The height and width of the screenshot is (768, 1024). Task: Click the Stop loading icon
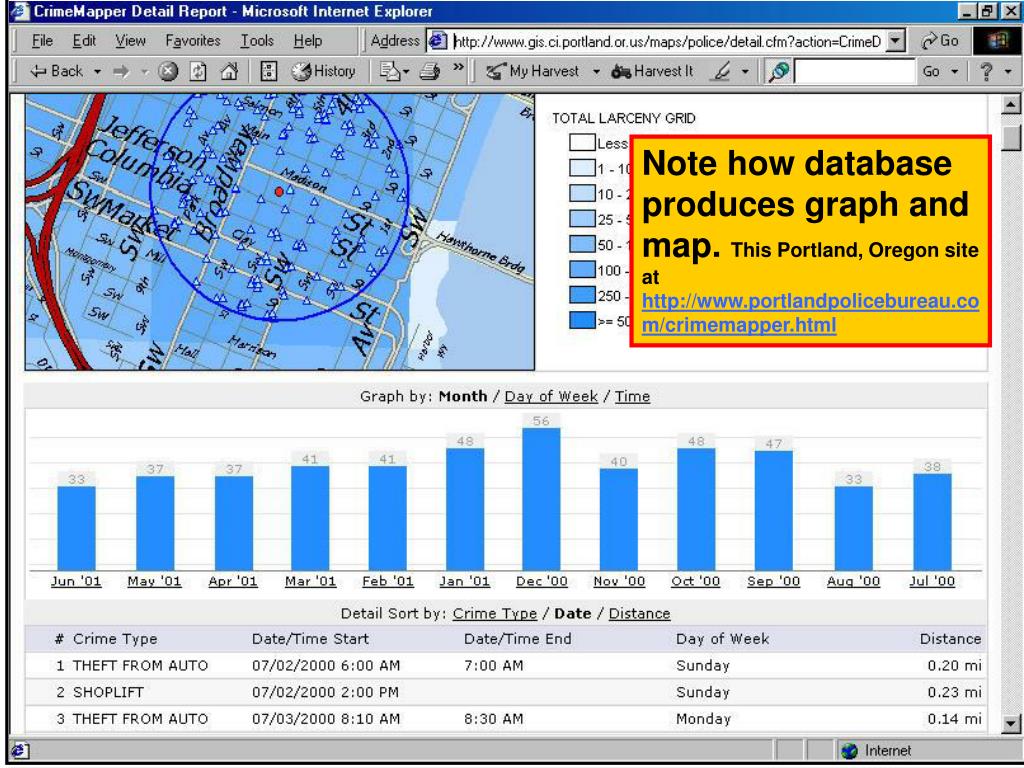click(168, 71)
